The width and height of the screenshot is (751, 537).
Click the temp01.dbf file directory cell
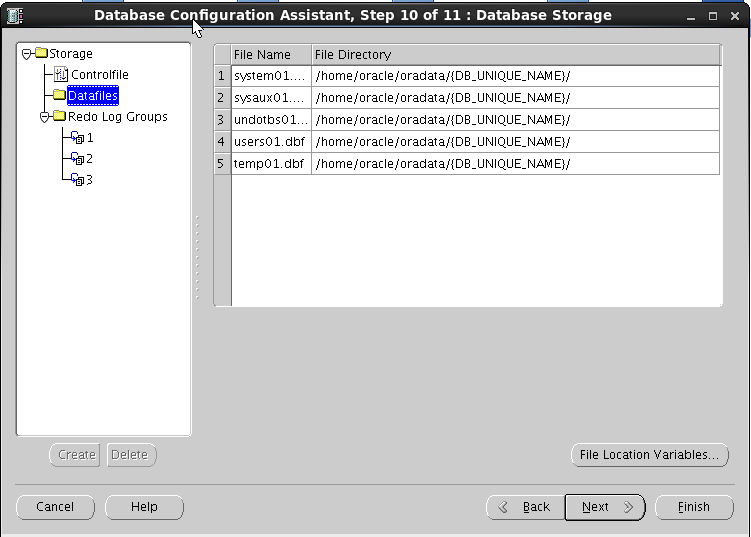(516, 164)
